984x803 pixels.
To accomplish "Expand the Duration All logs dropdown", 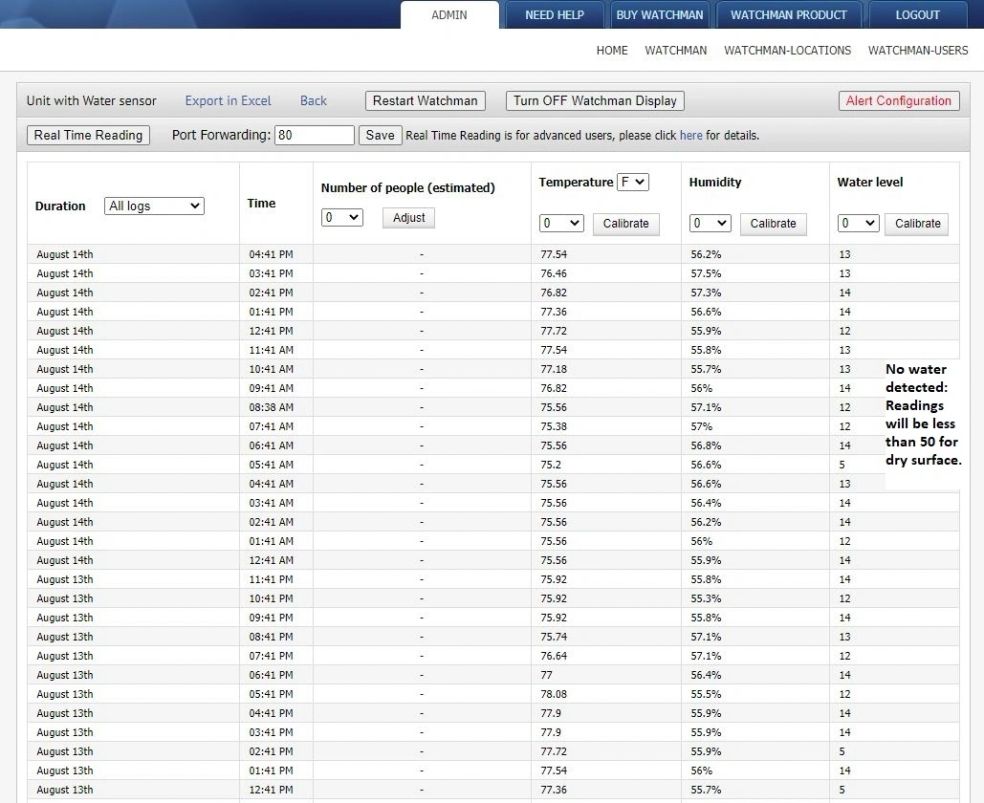I will tap(154, 206).
